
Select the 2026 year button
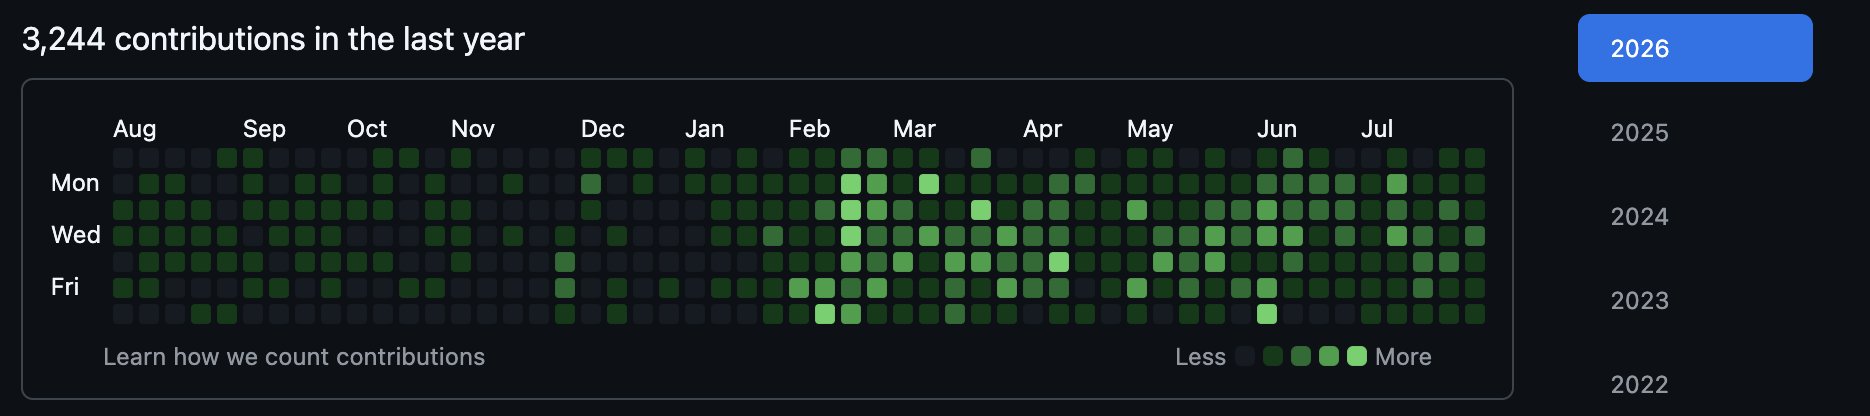point(1695,48)
